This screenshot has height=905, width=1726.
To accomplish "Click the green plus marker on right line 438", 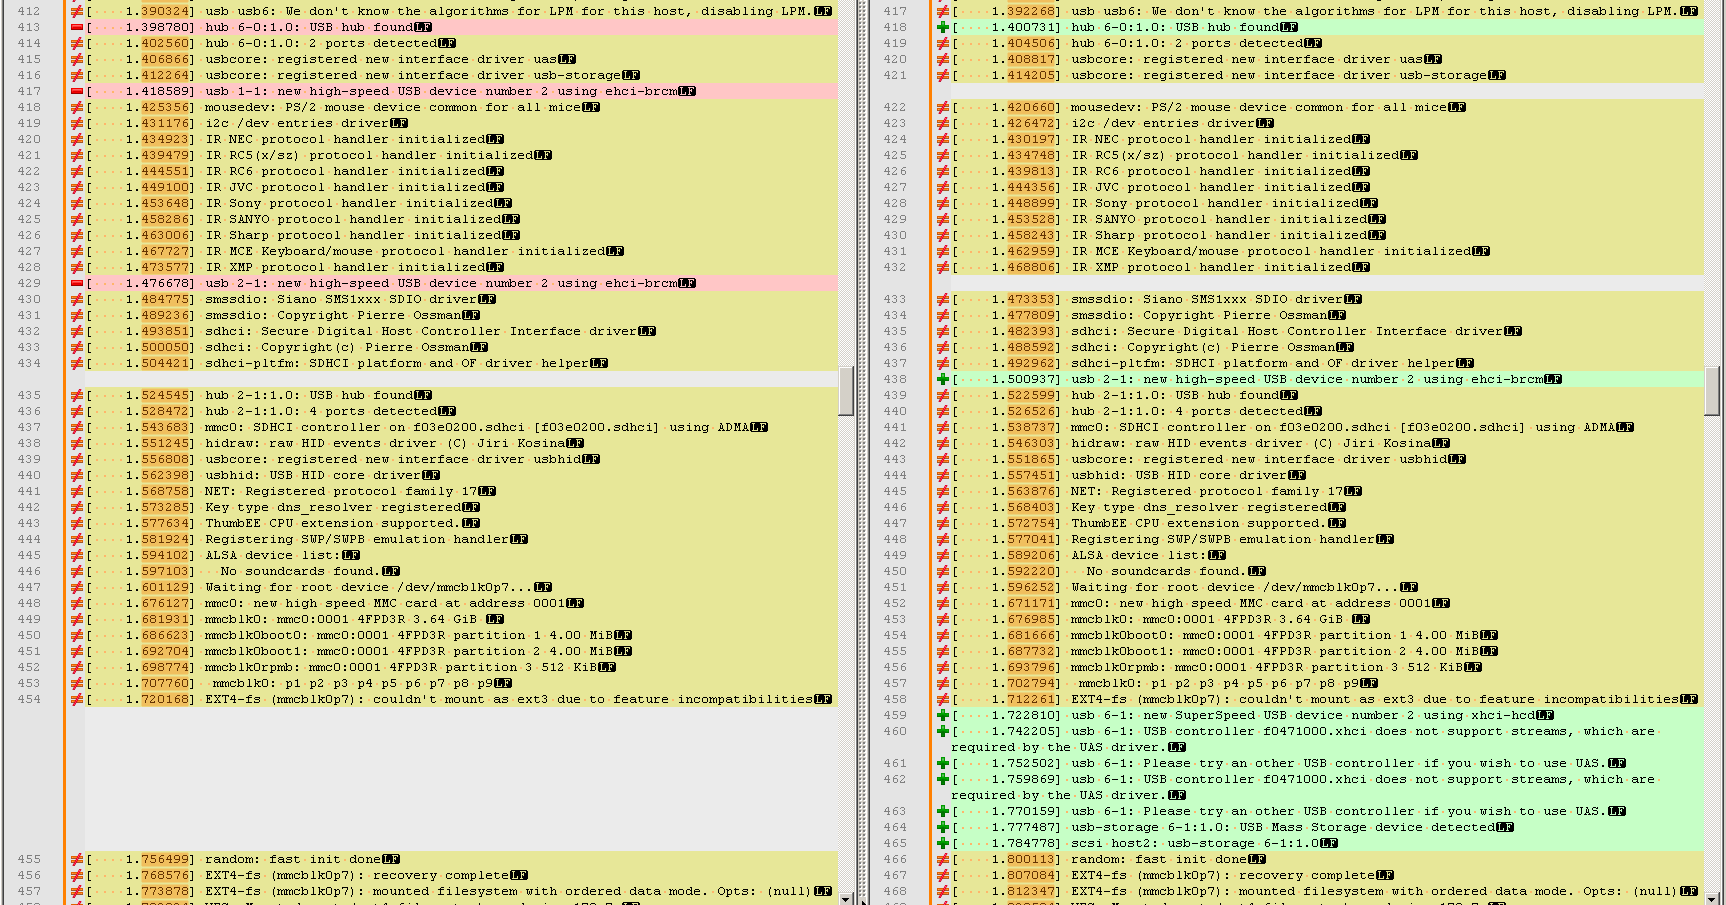I will 942,379.
